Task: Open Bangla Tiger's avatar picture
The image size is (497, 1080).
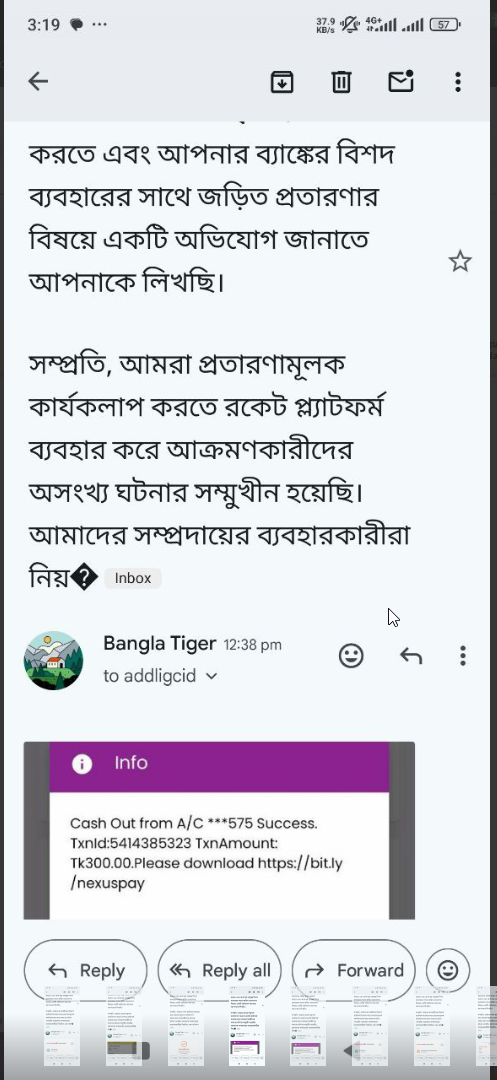Action: tap(54, 660)
